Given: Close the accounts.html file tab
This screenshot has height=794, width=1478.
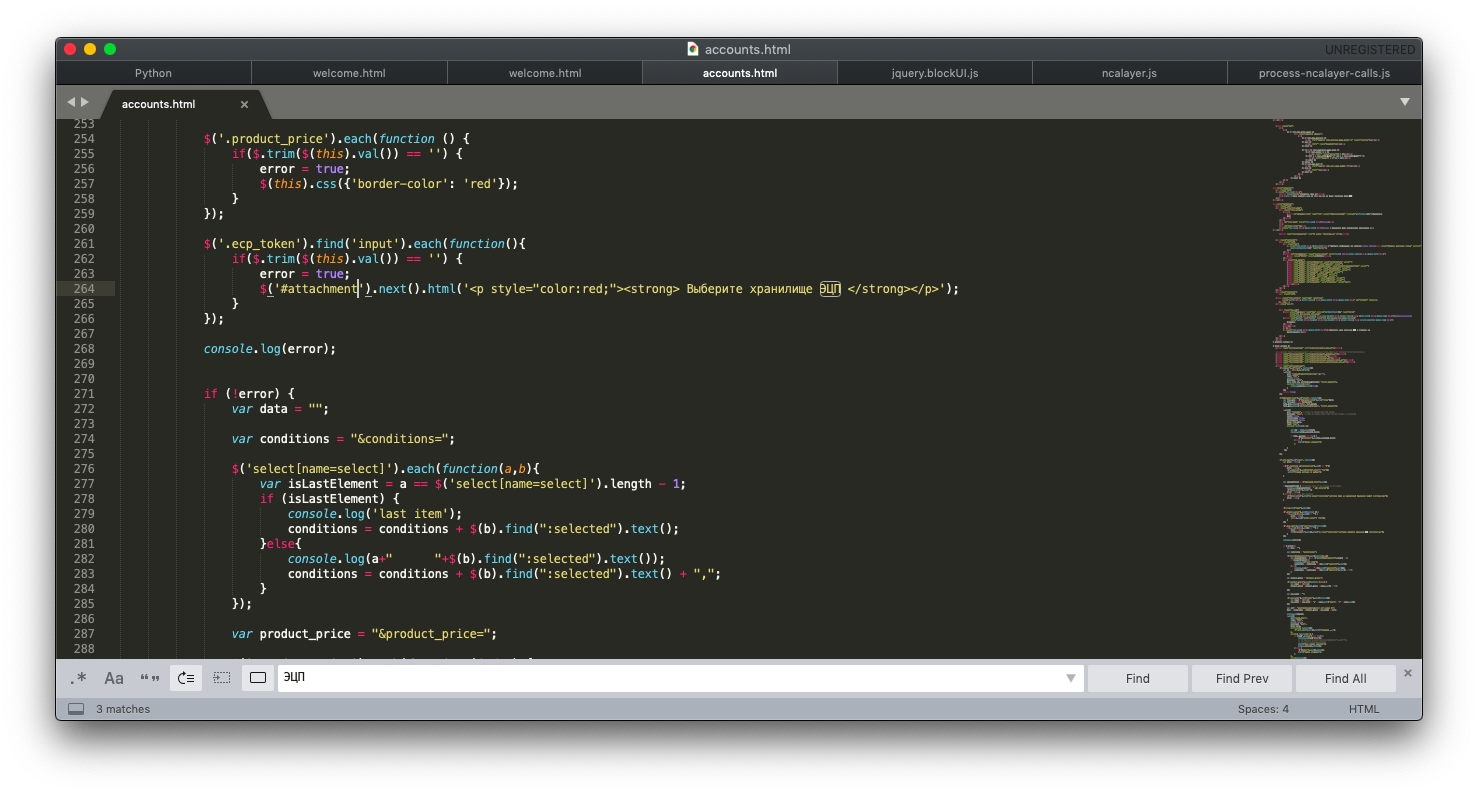Looking at the screenshot, I should coord(244,104).
